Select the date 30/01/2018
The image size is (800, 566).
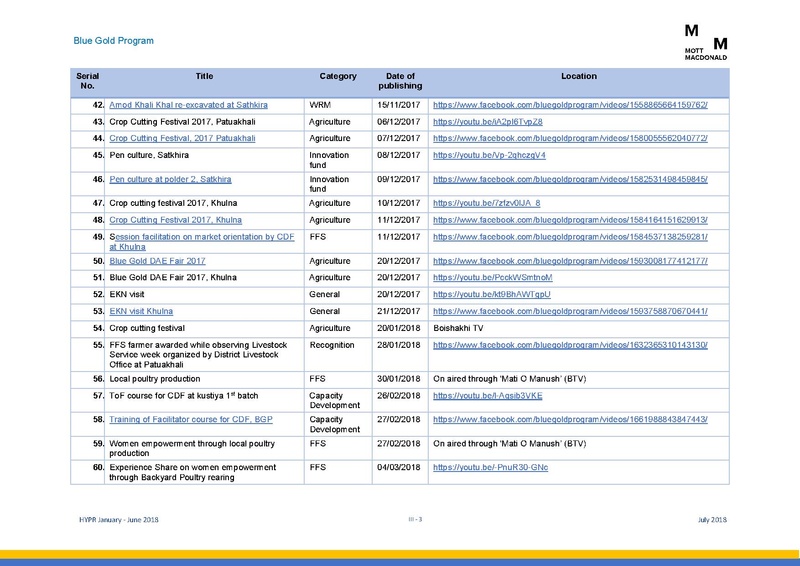pos(398,379)
